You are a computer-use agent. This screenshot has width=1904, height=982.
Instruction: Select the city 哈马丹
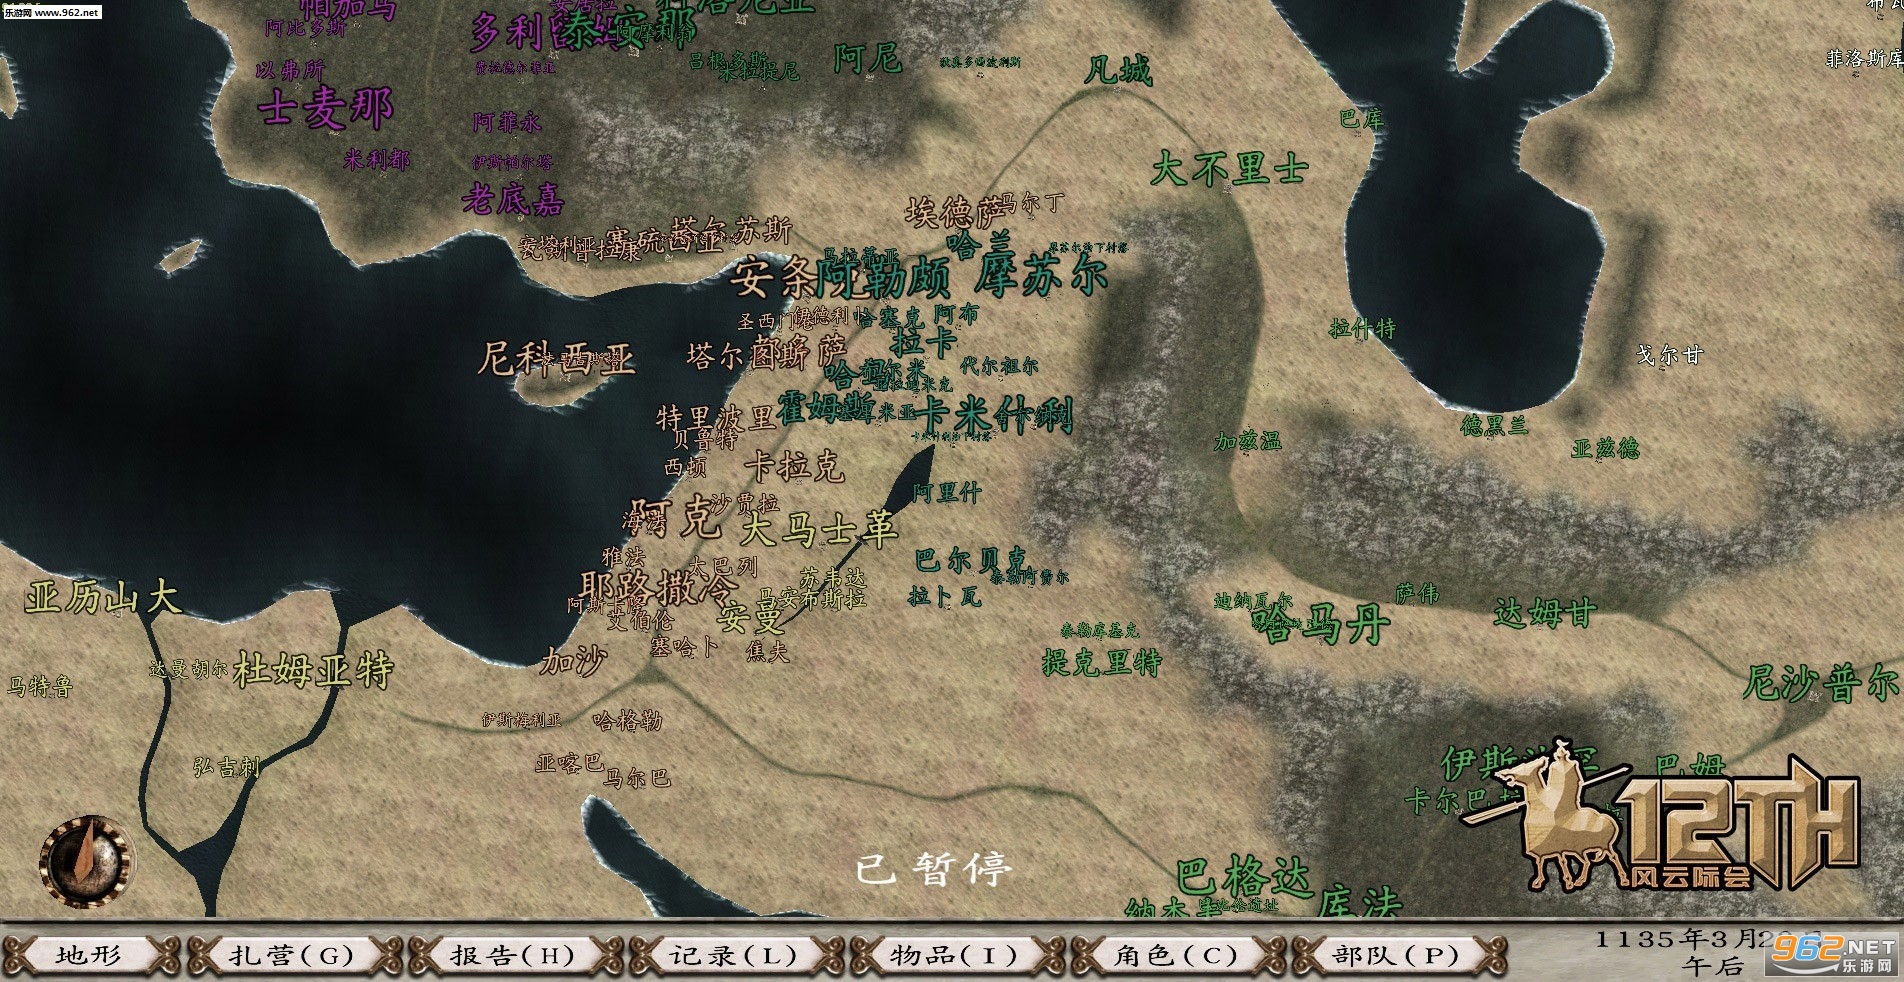[1320, 626]
